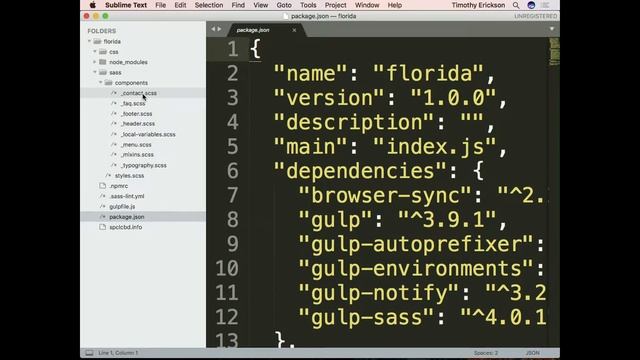The height and width of the screenshot is (360, 640).
Task: Click the FOLDERS sidebar heading
Action: (x=102, y=31)
